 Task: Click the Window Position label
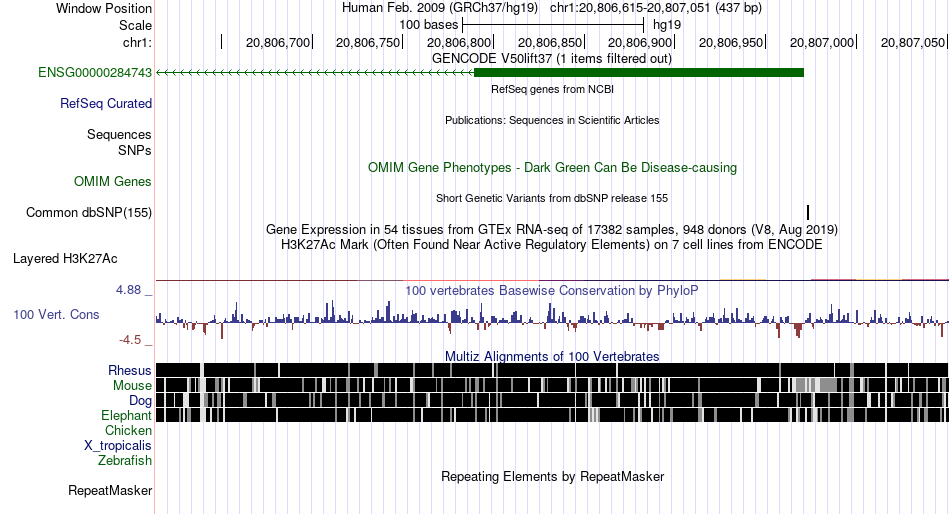pos(104,8)
